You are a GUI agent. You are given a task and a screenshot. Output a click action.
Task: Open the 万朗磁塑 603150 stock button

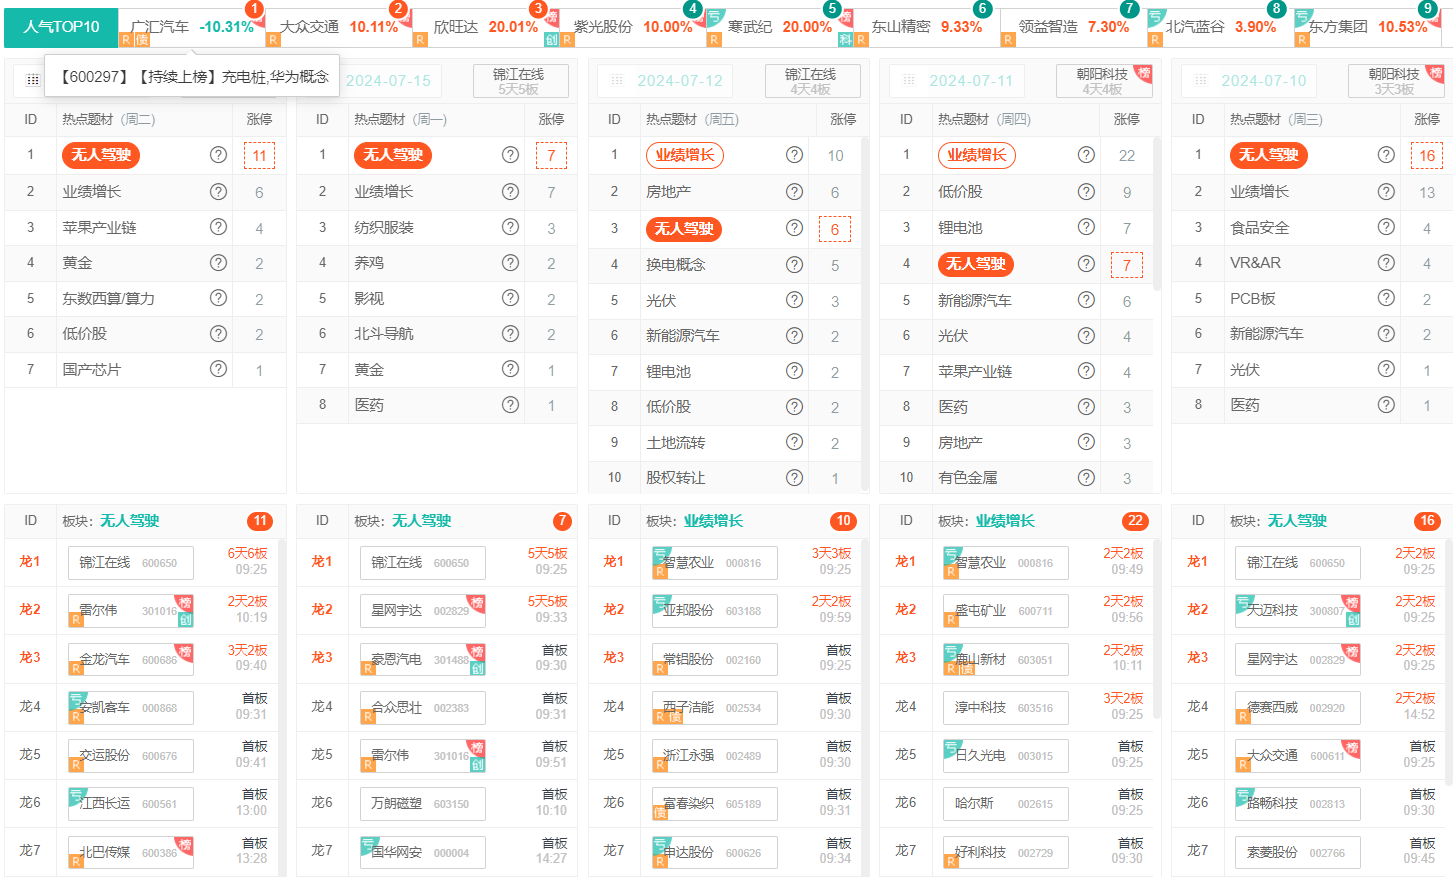click(422, 804)
